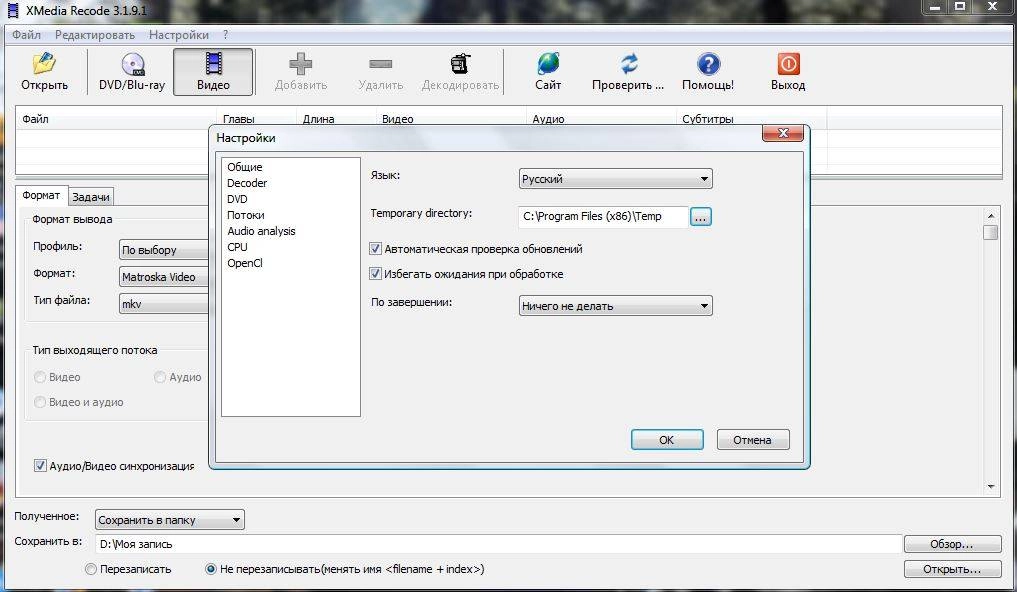Click the scrollbar up arrow in format panel

990,215
